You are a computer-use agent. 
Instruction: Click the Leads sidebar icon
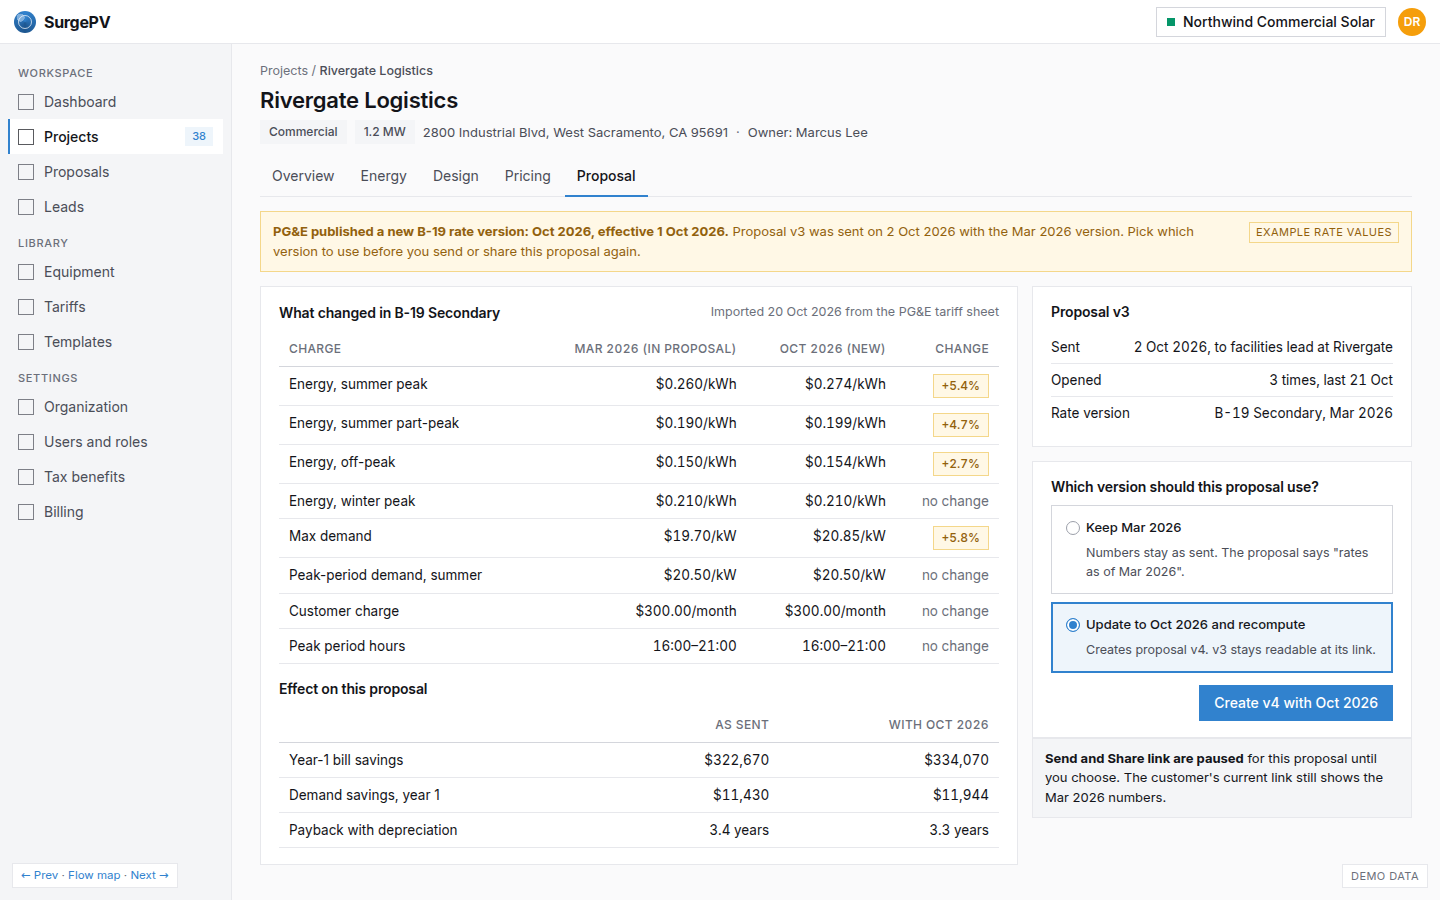click(x=26, y=207)
